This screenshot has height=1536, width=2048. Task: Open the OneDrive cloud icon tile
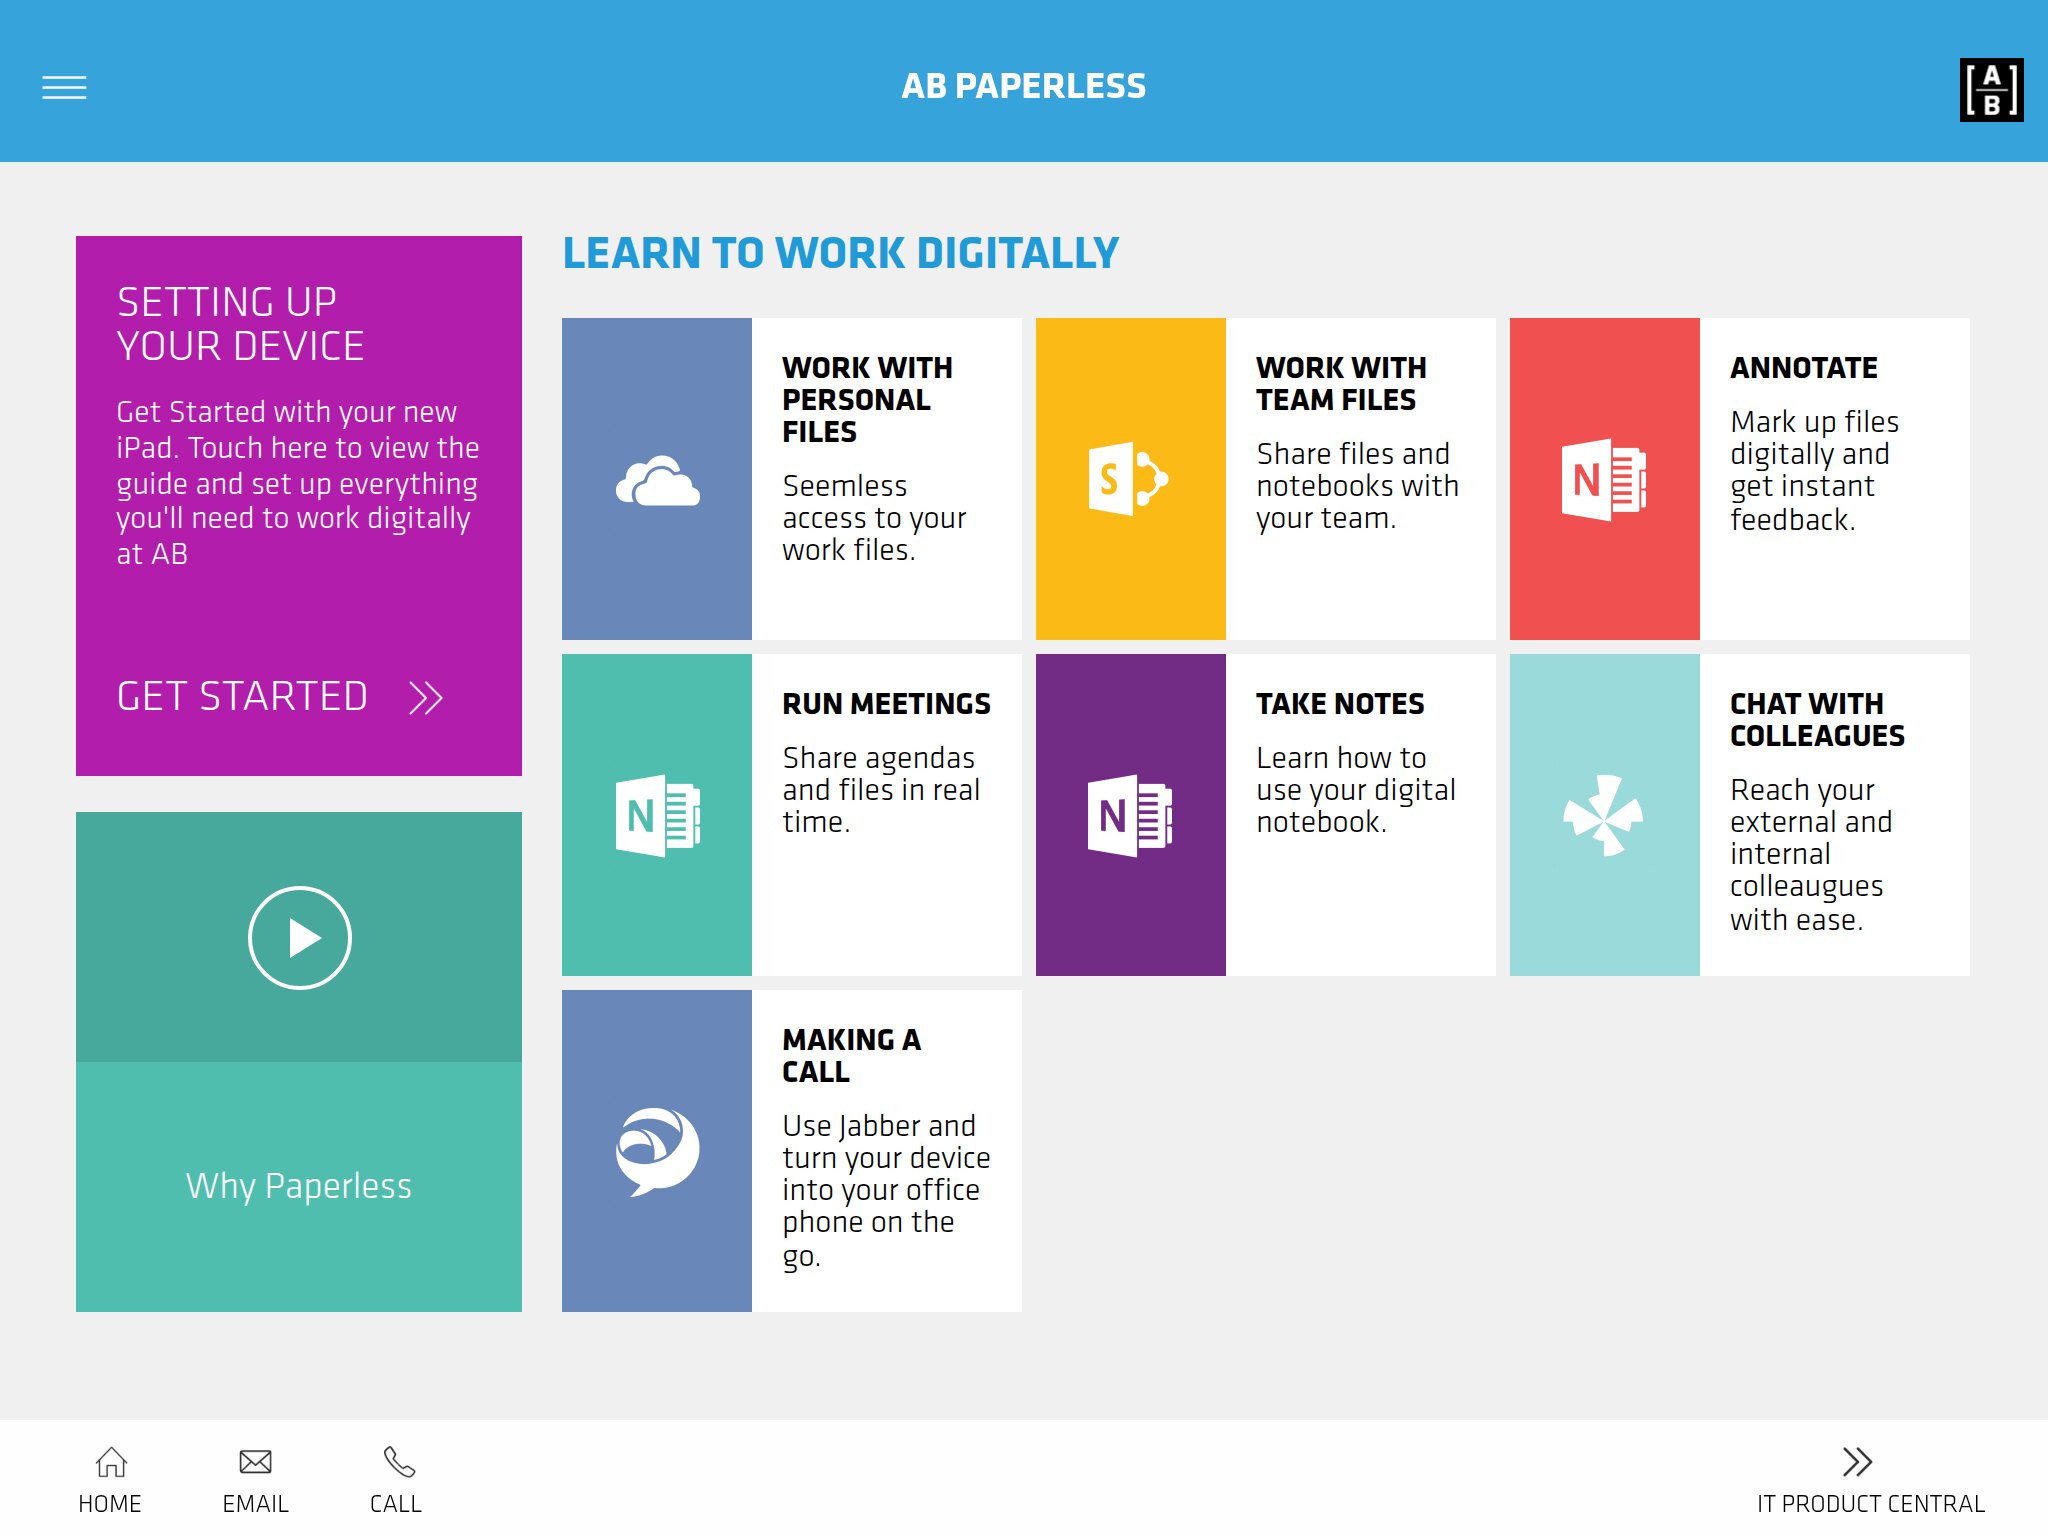point(657,479)
